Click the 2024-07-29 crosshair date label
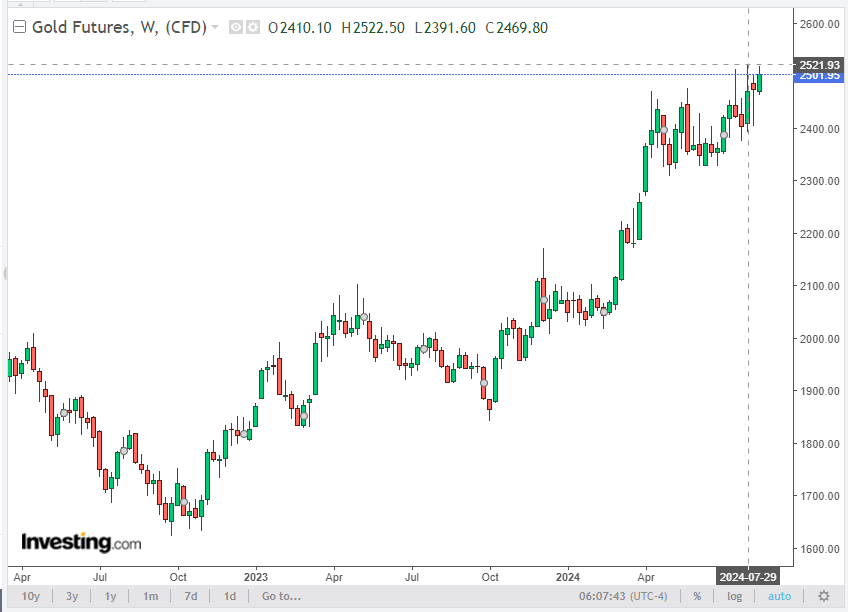This screenshot has height=612, width=848. pos(748,577)
